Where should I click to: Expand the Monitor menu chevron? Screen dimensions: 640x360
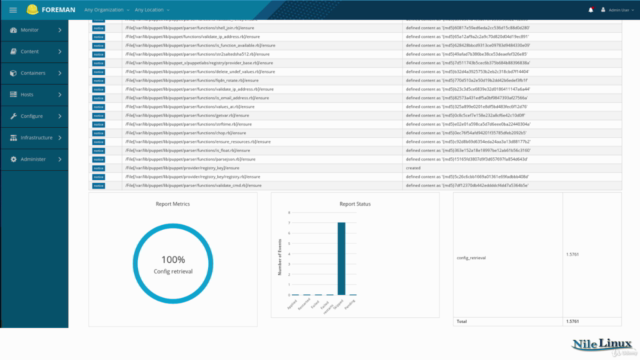click(x=60, y=30)
